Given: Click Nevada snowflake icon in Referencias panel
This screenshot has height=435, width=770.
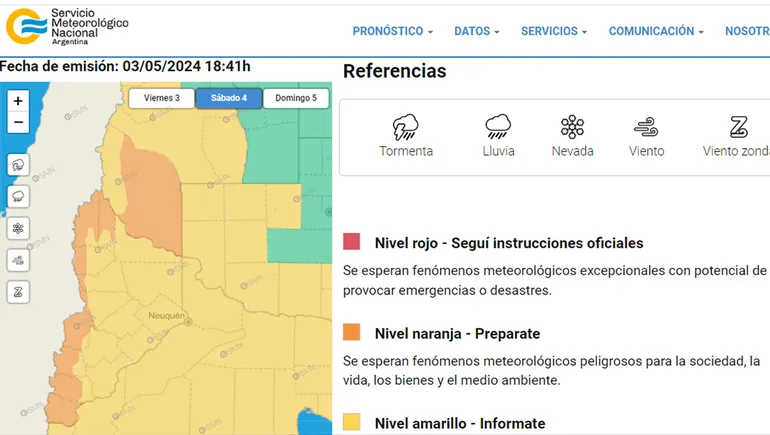Looking at the screenshot, I should tap(572, 127).
